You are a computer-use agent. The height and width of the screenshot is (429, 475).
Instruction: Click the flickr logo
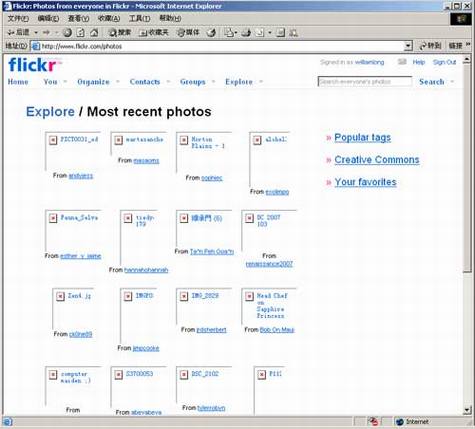point(32,65)
